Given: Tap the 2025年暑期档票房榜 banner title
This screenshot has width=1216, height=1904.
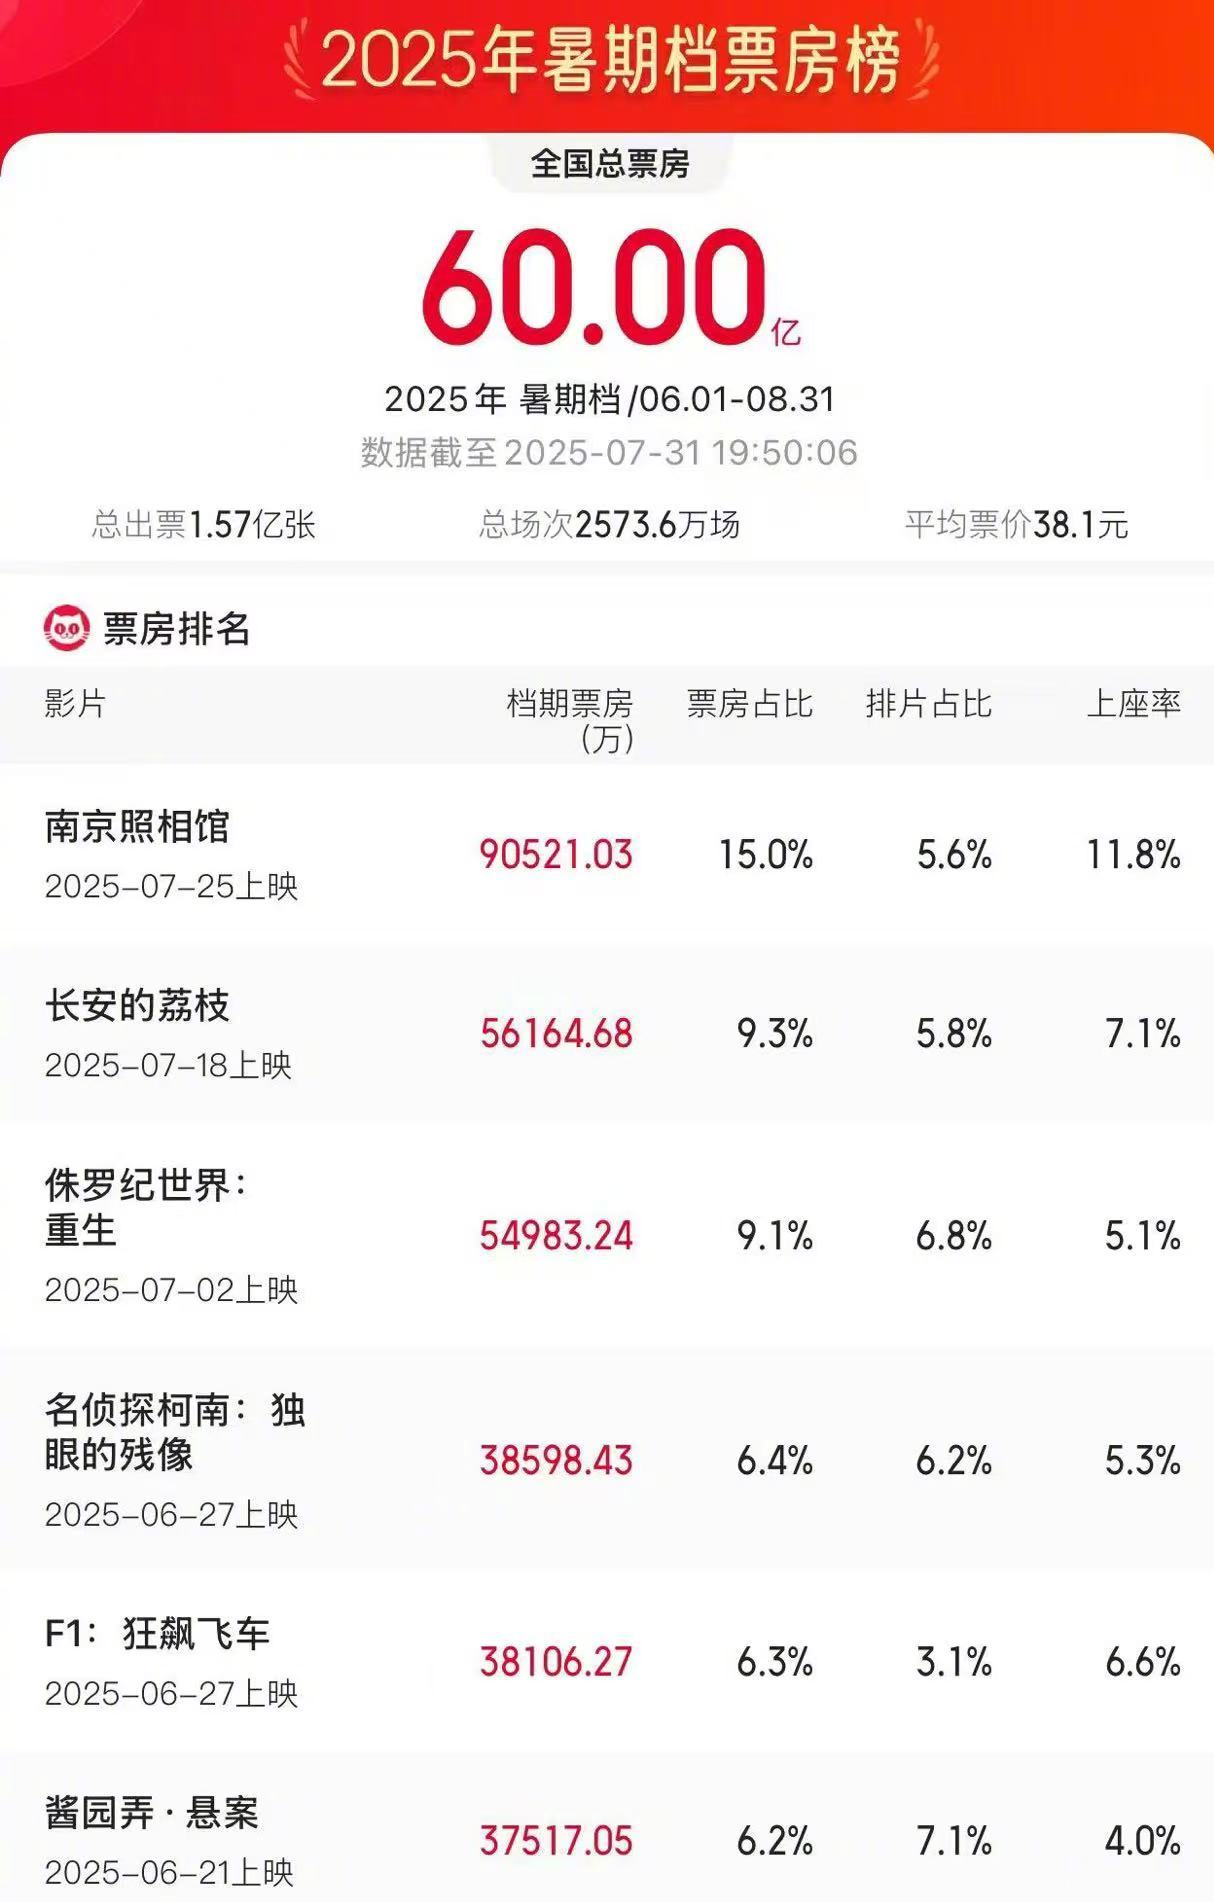Looking at the screenshot, I should (611, 59).
